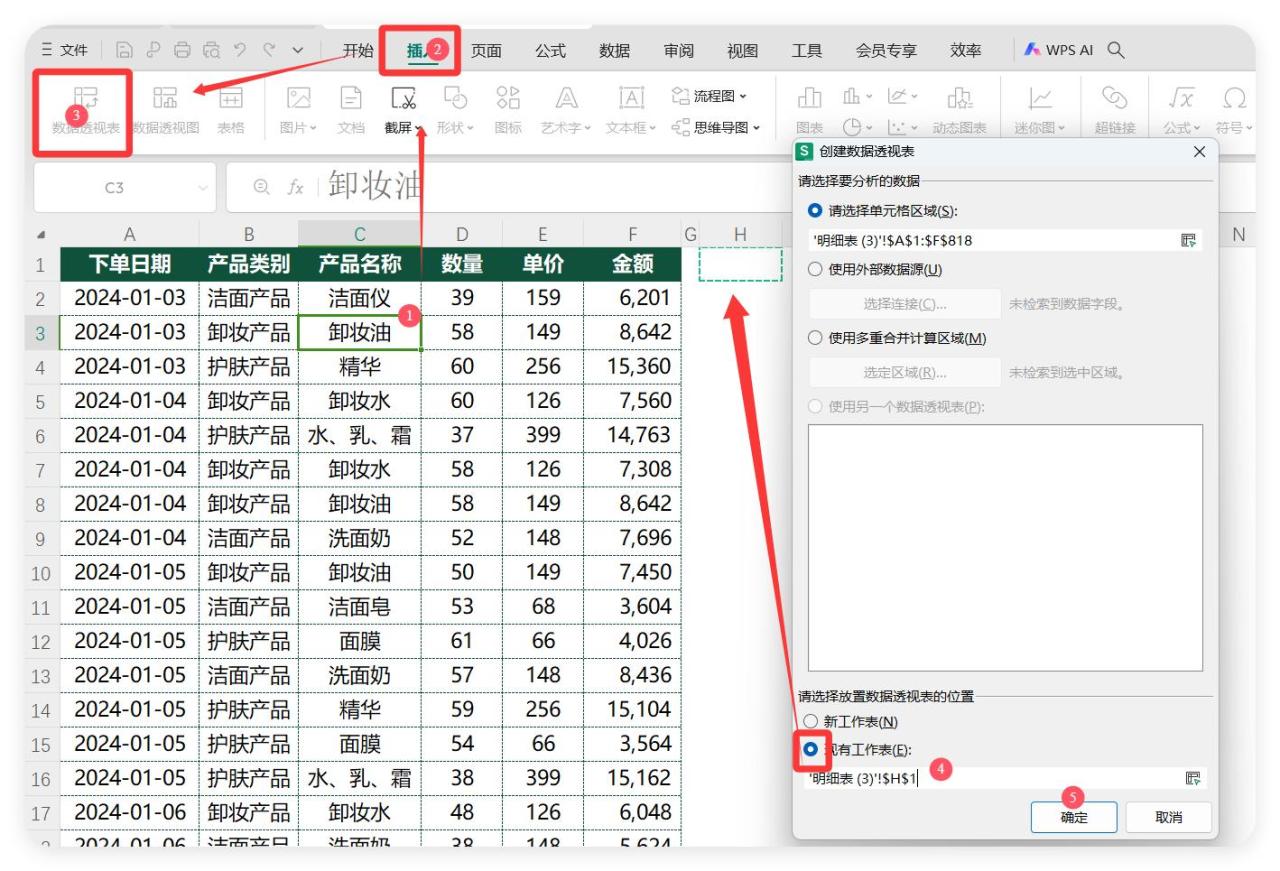
Task: Select cell containing 洁面仪
Action: pos(359,298)
